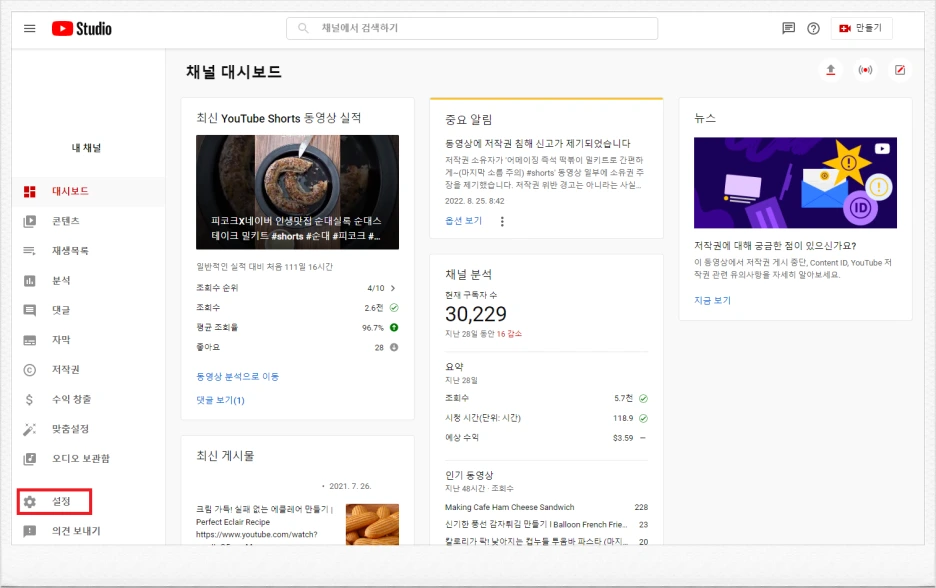Click the subscriber count 30,229
Viewport: 936px width, 588px height.
[x=476, y=314]
